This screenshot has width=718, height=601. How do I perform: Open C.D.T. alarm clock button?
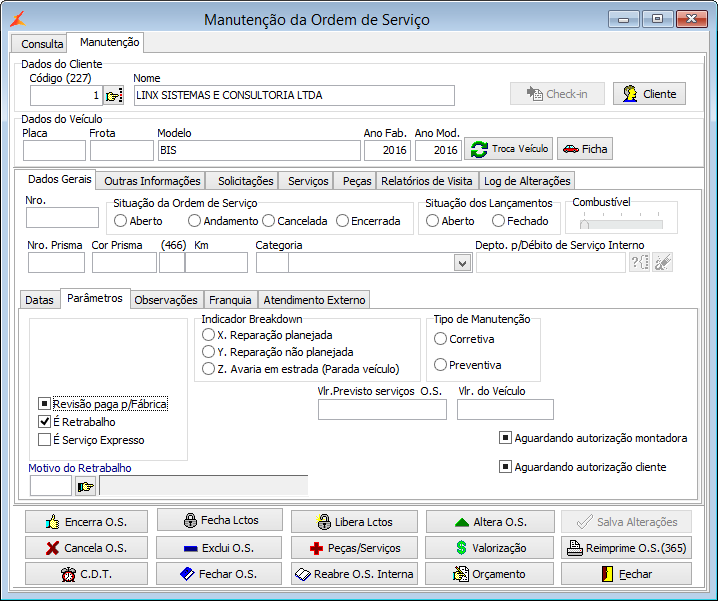[85, 574]
